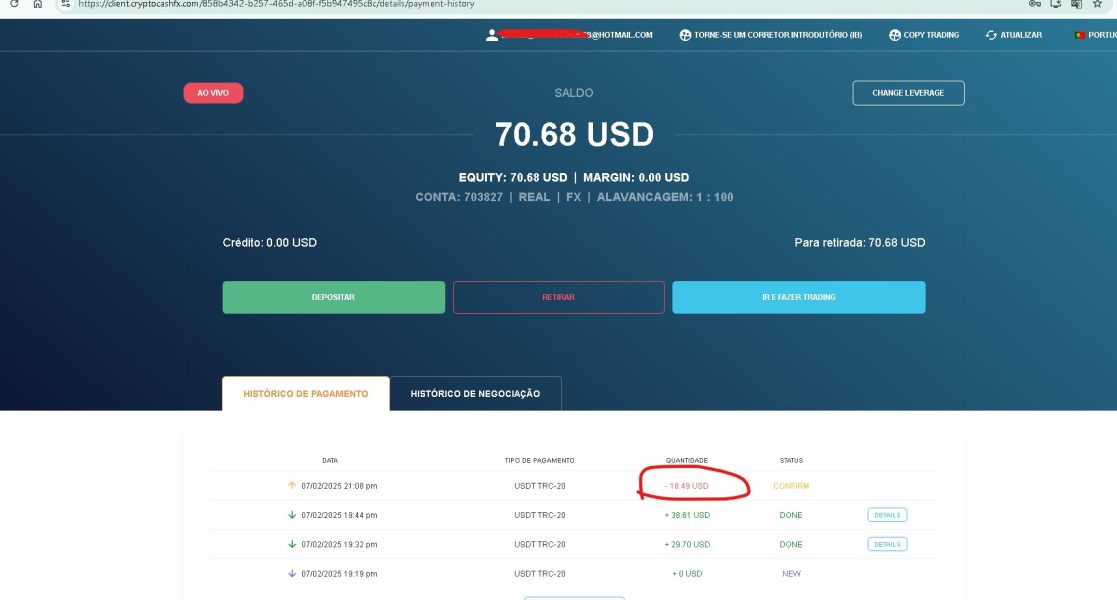Viewport: 1117px width, 600px height.
Task: Select the Portugal flag icon
Action: (1079, 35)
